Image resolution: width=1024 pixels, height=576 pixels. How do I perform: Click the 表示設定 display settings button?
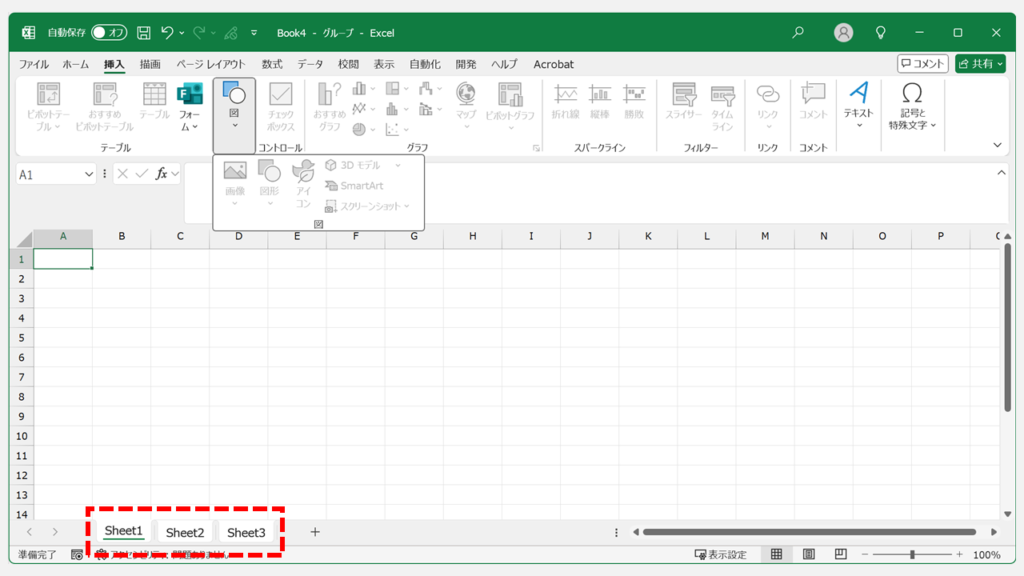click(720, 554)
